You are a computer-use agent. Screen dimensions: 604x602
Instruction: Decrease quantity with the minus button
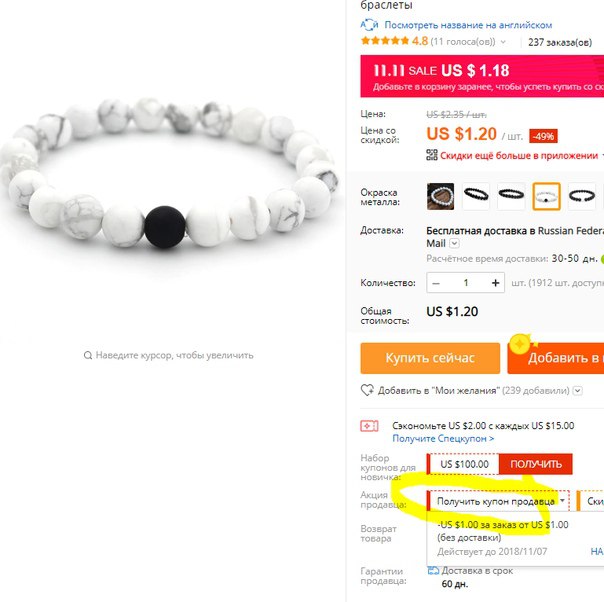(x=436, y=283)
